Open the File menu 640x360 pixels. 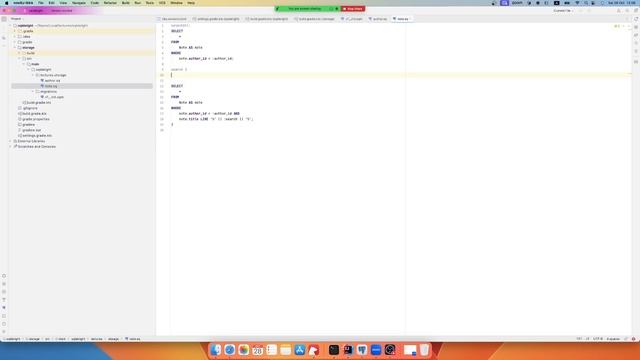coord(40,3)
